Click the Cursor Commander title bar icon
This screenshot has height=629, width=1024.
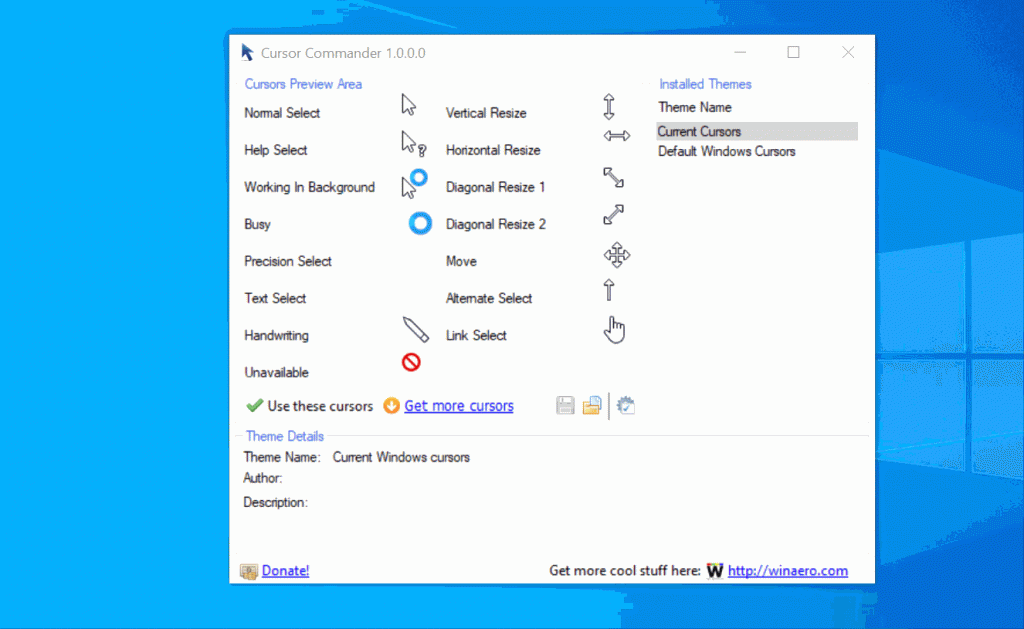click(247, 52)
